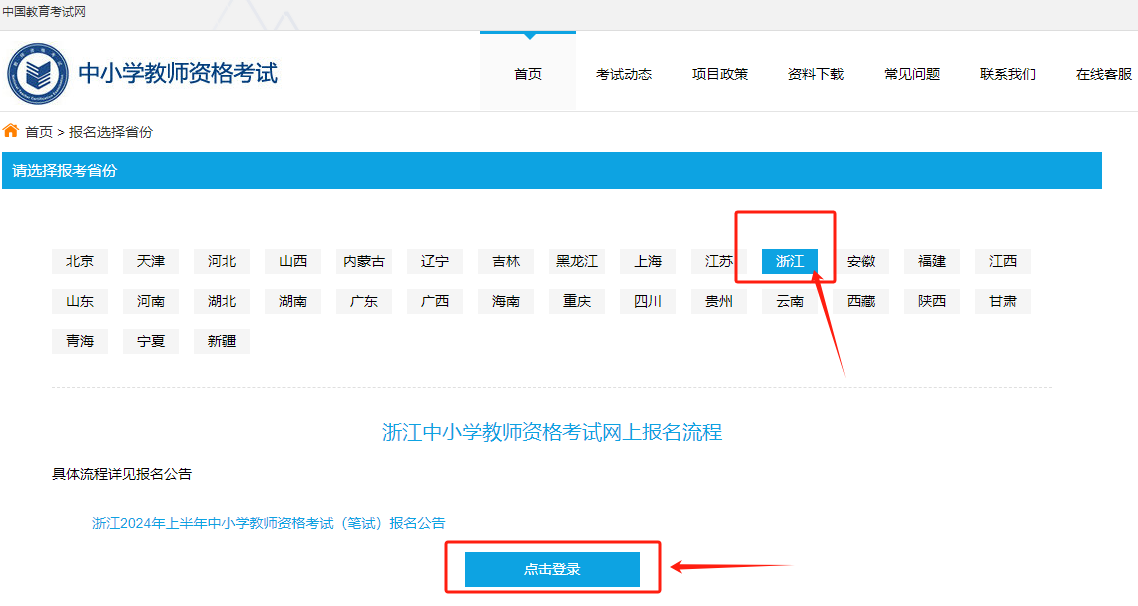Open the 常见问题 section

(910, 73)
